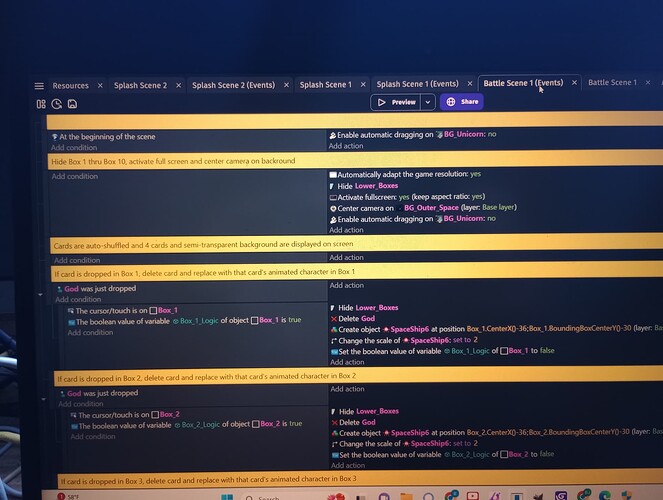
Task: Add action below 'Center camera' event actions
Action: [x=346, y=230]
